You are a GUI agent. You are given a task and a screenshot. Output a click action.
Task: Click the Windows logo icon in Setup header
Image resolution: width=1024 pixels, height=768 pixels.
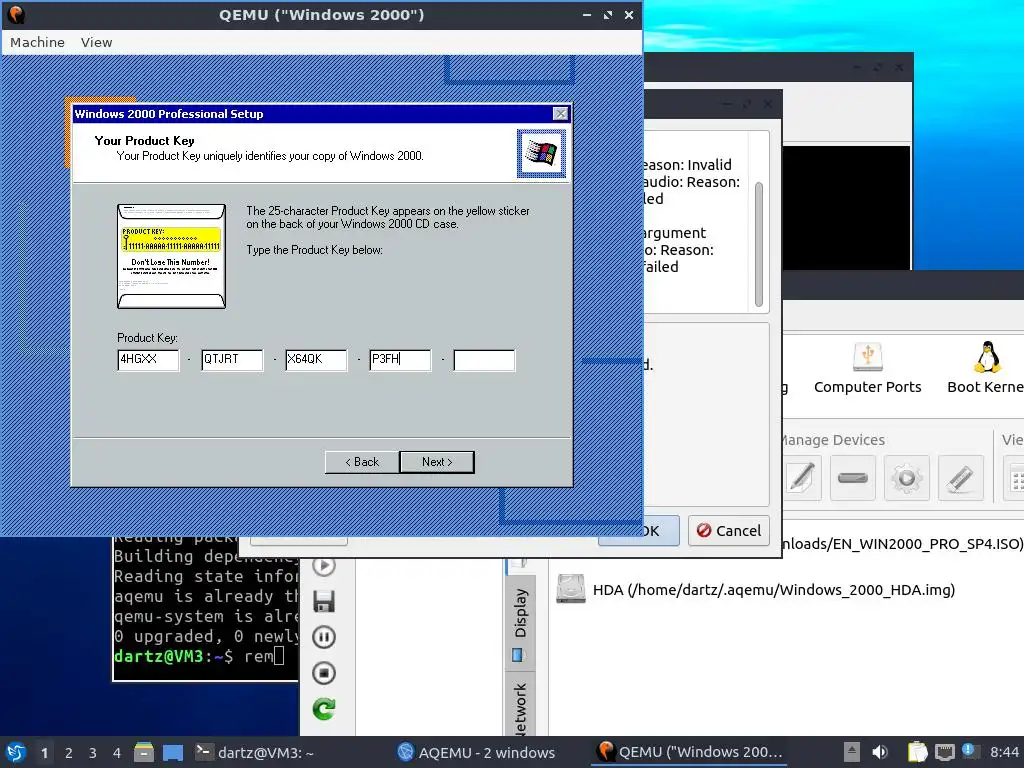click(x=541, y=153)
